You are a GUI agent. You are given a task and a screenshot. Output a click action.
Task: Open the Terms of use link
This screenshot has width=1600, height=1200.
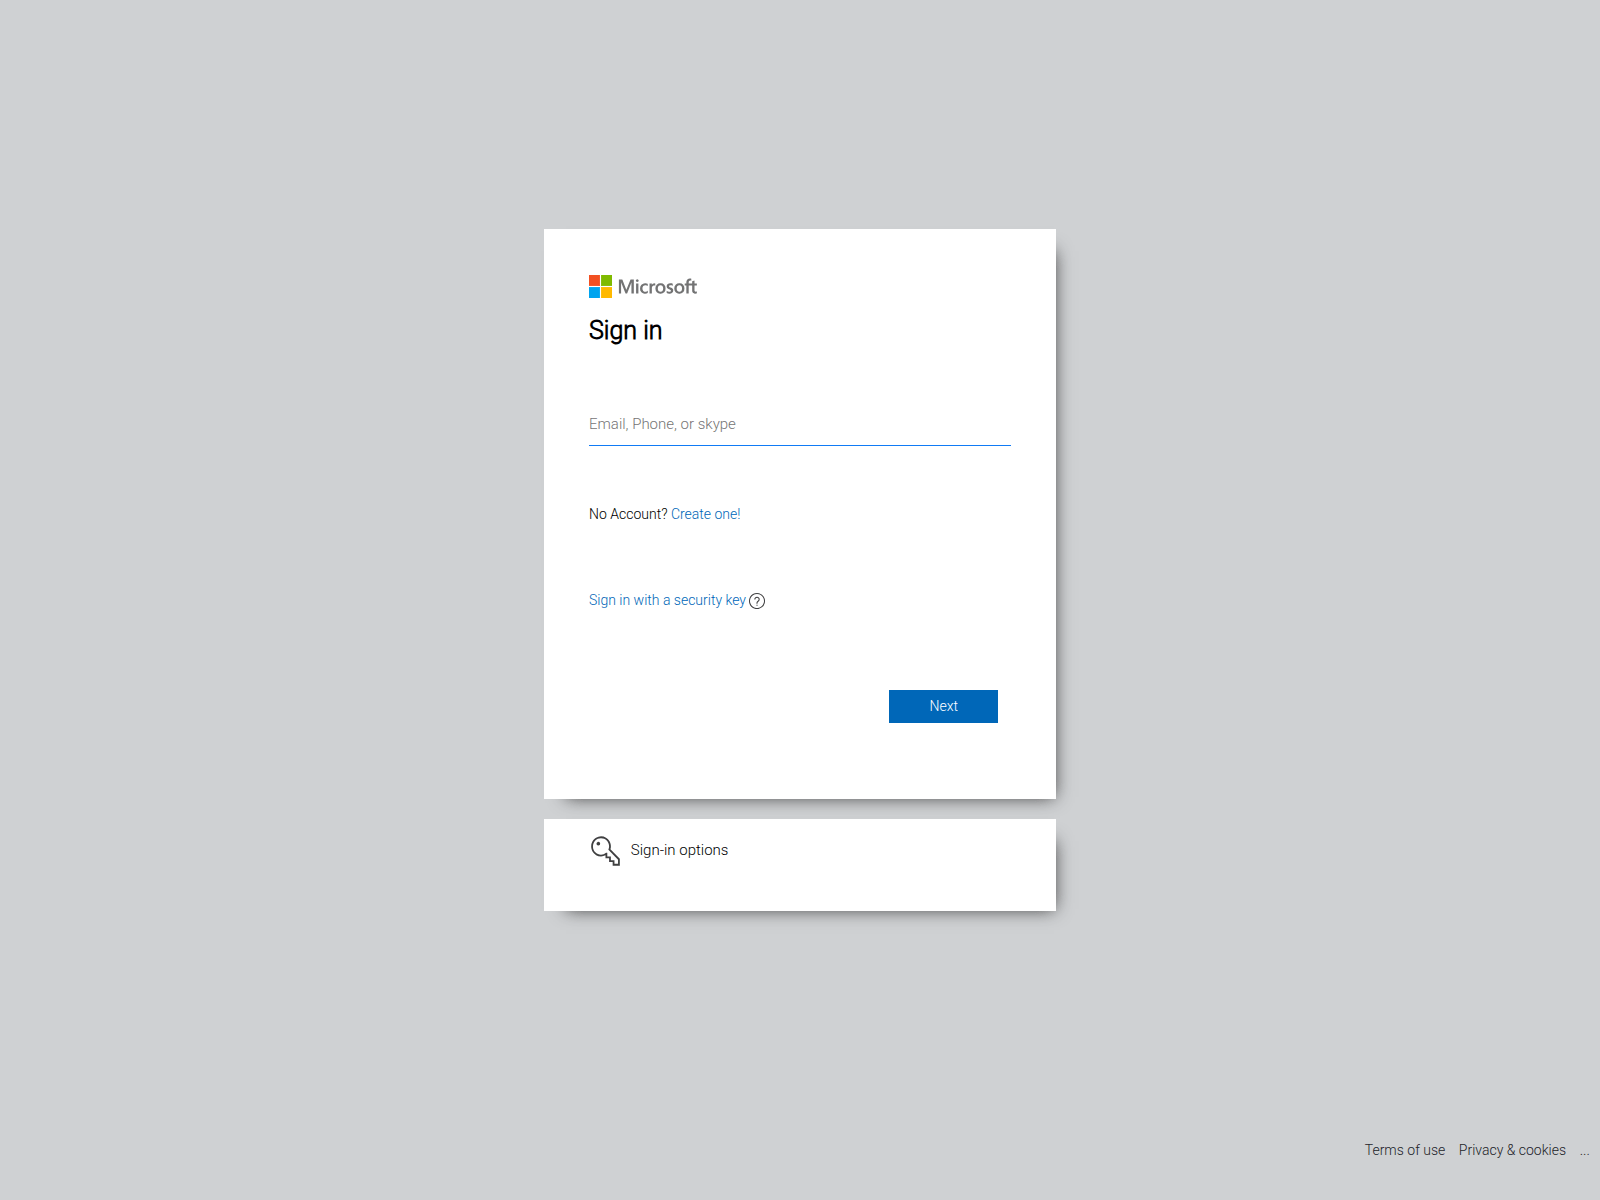click(1404, 1150)
